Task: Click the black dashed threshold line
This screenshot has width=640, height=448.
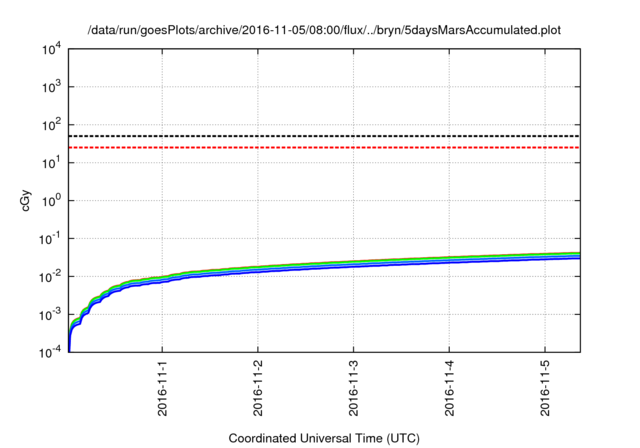Action: pyautogui.click(x=324, y=136)
